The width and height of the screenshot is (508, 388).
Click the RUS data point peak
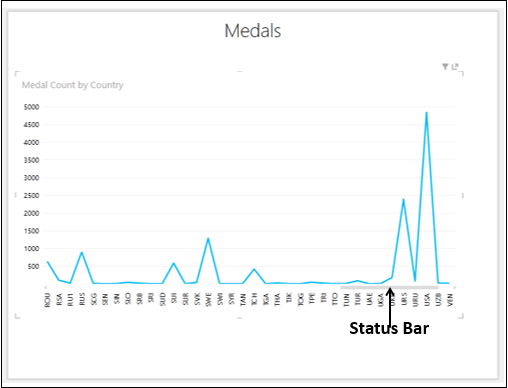tap(81, 252)
